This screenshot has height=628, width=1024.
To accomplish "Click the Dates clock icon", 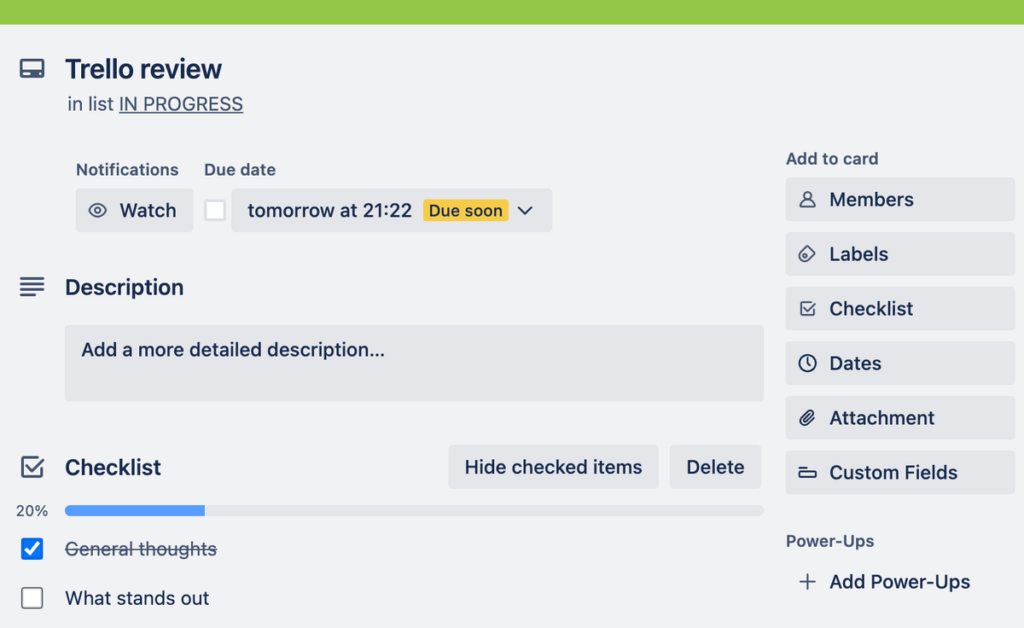I will coord(807,363).
